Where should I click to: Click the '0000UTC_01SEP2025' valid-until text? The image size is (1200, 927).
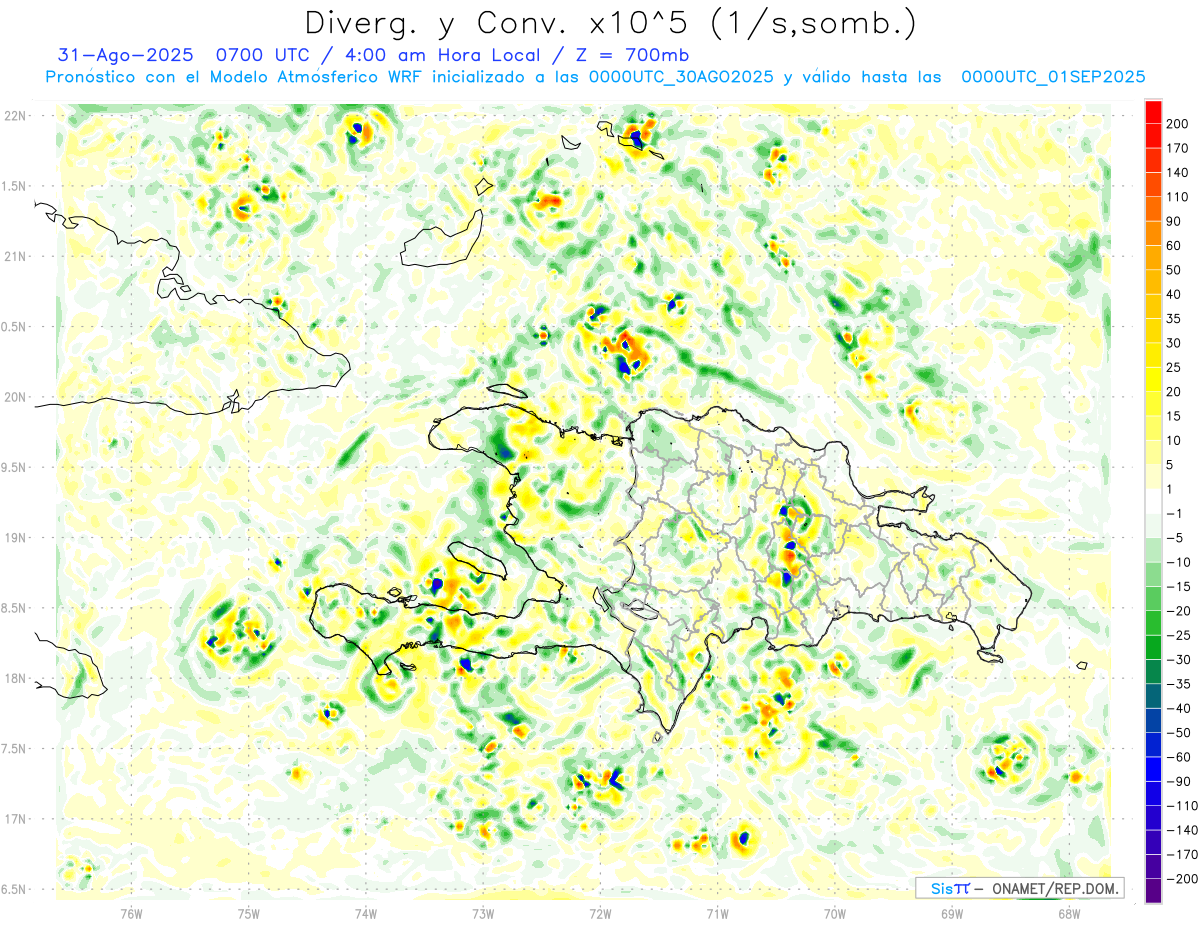point(1053,77)
